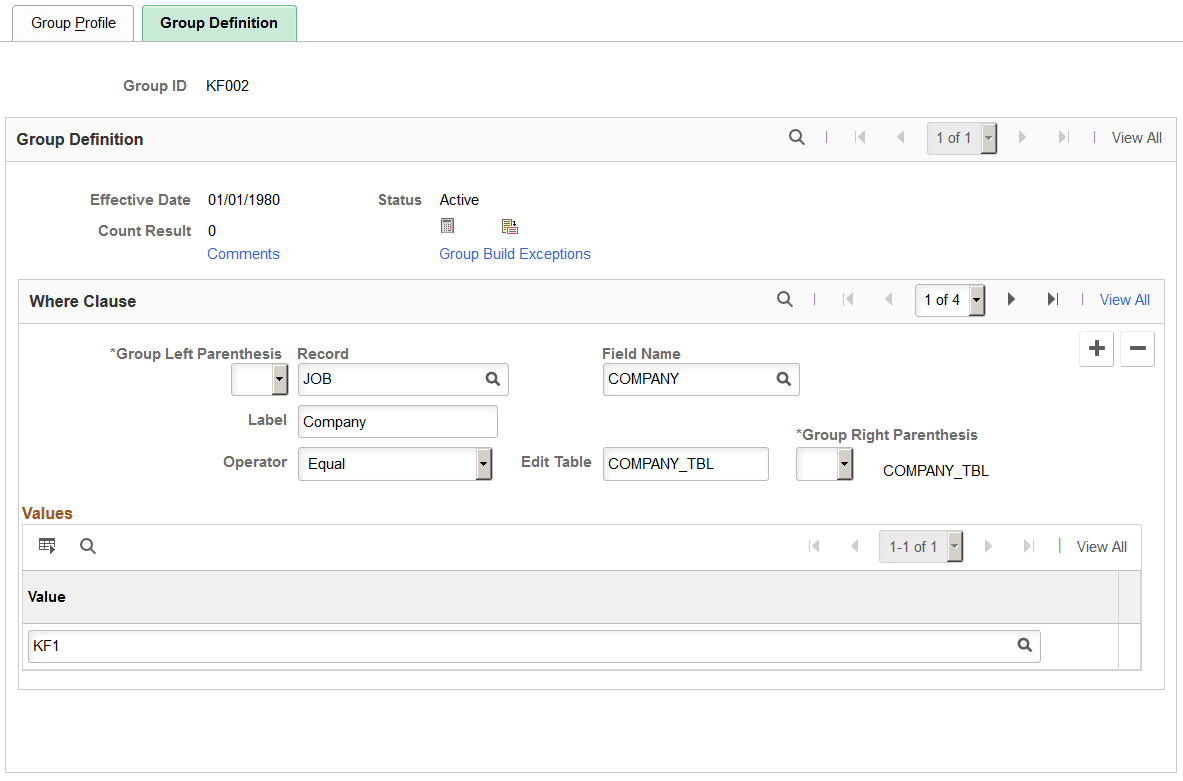Viewport: 1183px width, 781px height.
Task: Click the Personalize grid icon in Values toolbar
Action: [x=47, y=545]
